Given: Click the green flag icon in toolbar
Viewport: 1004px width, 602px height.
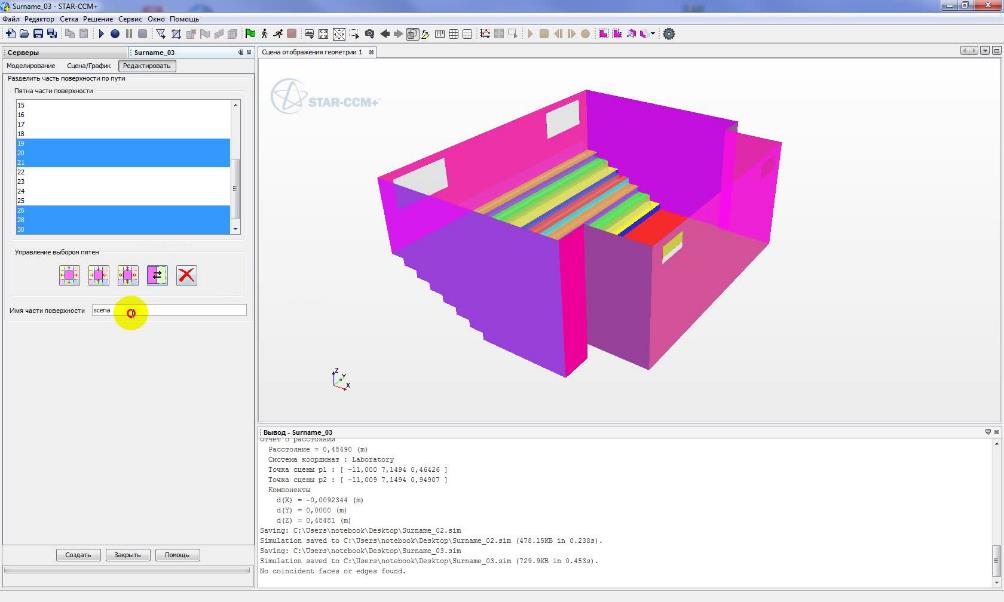Looking at the screenshot, I should pos(249,33).
